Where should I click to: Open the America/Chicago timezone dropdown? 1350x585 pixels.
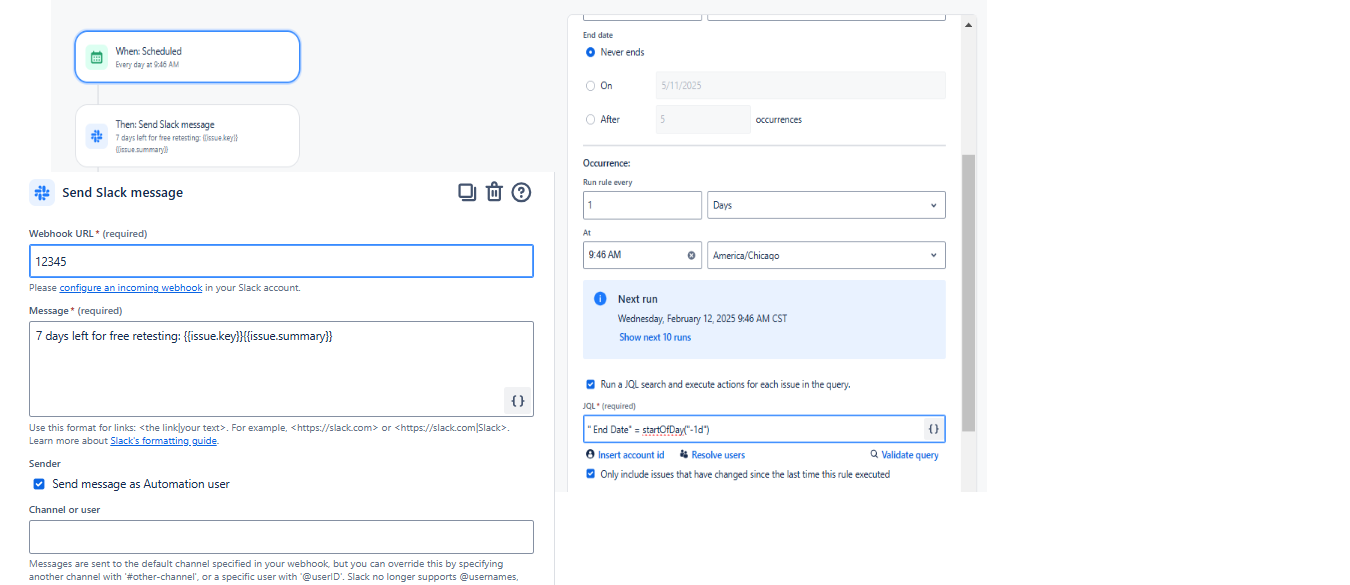point(826,255)
